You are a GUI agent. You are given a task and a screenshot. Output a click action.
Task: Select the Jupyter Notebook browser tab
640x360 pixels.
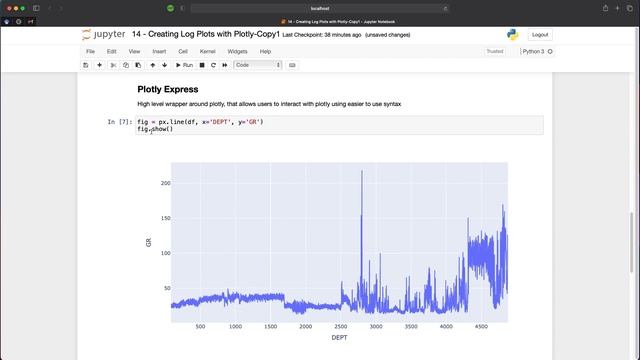point(338,22)
